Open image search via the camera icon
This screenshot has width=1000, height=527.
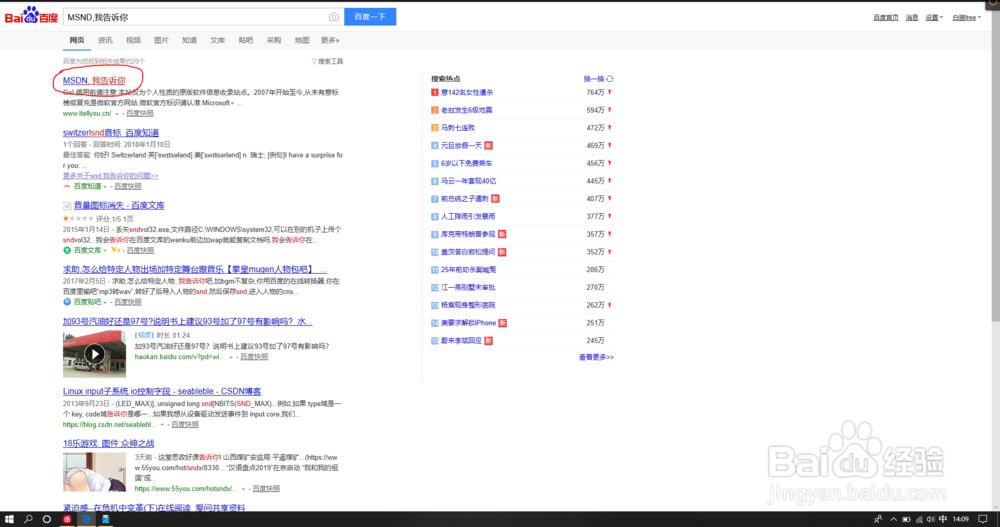tap(334, 17)
